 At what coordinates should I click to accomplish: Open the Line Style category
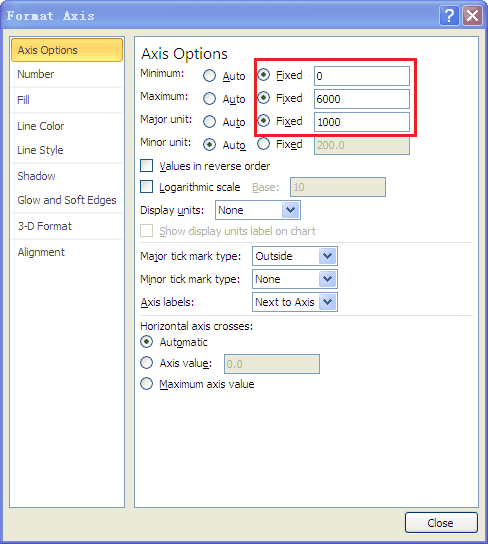coord(67,150)
